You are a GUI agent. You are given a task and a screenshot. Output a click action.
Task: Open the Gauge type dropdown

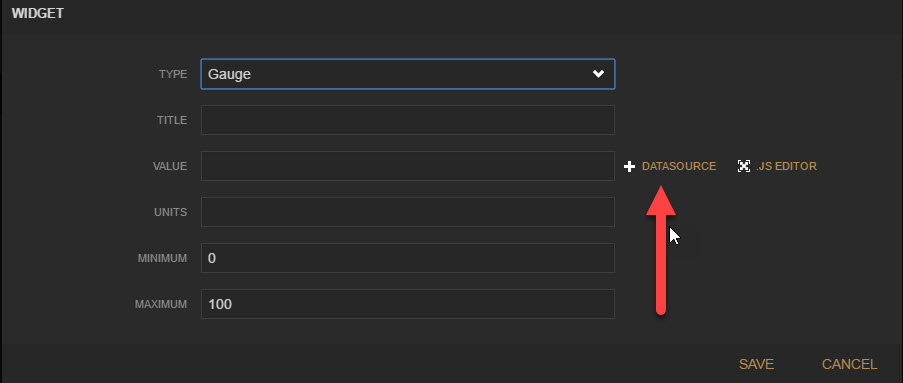pyautogui.click(x=408, y=74)
